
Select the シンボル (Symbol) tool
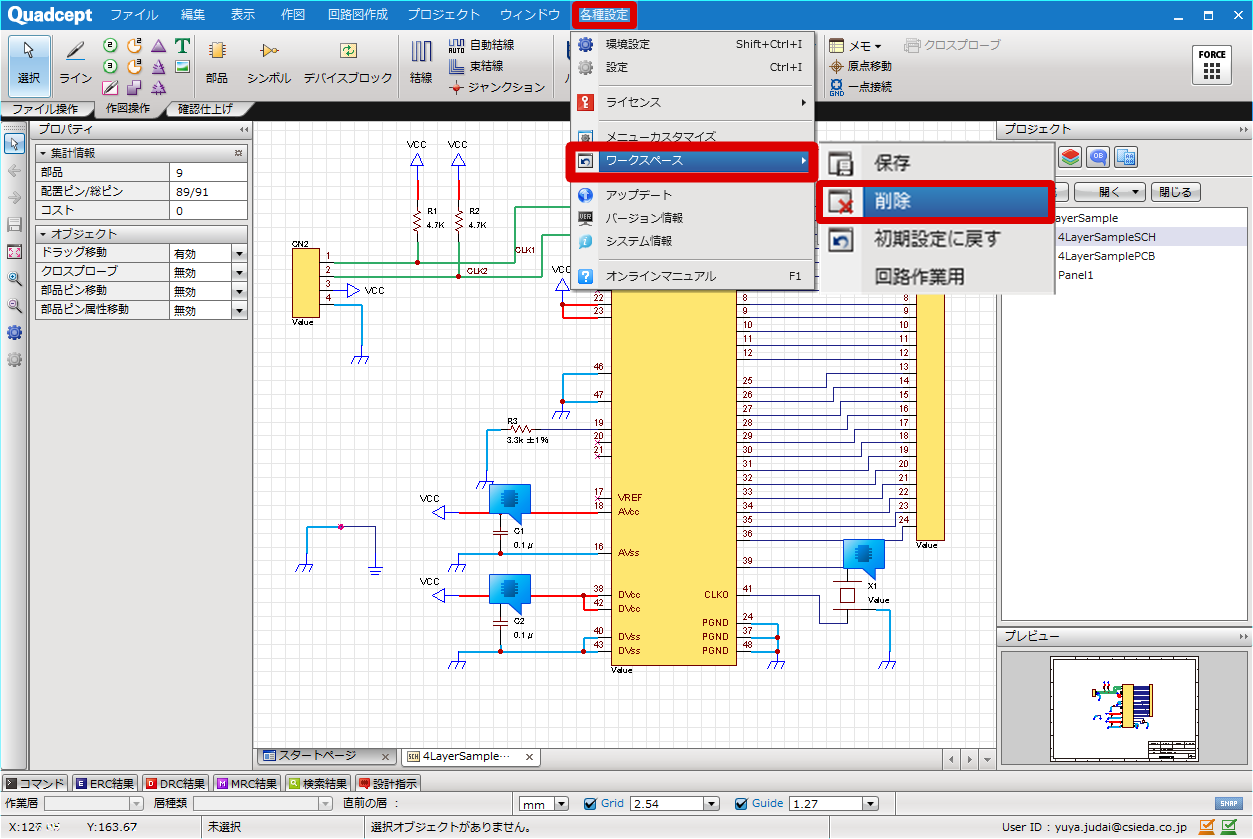coord(269,63)
